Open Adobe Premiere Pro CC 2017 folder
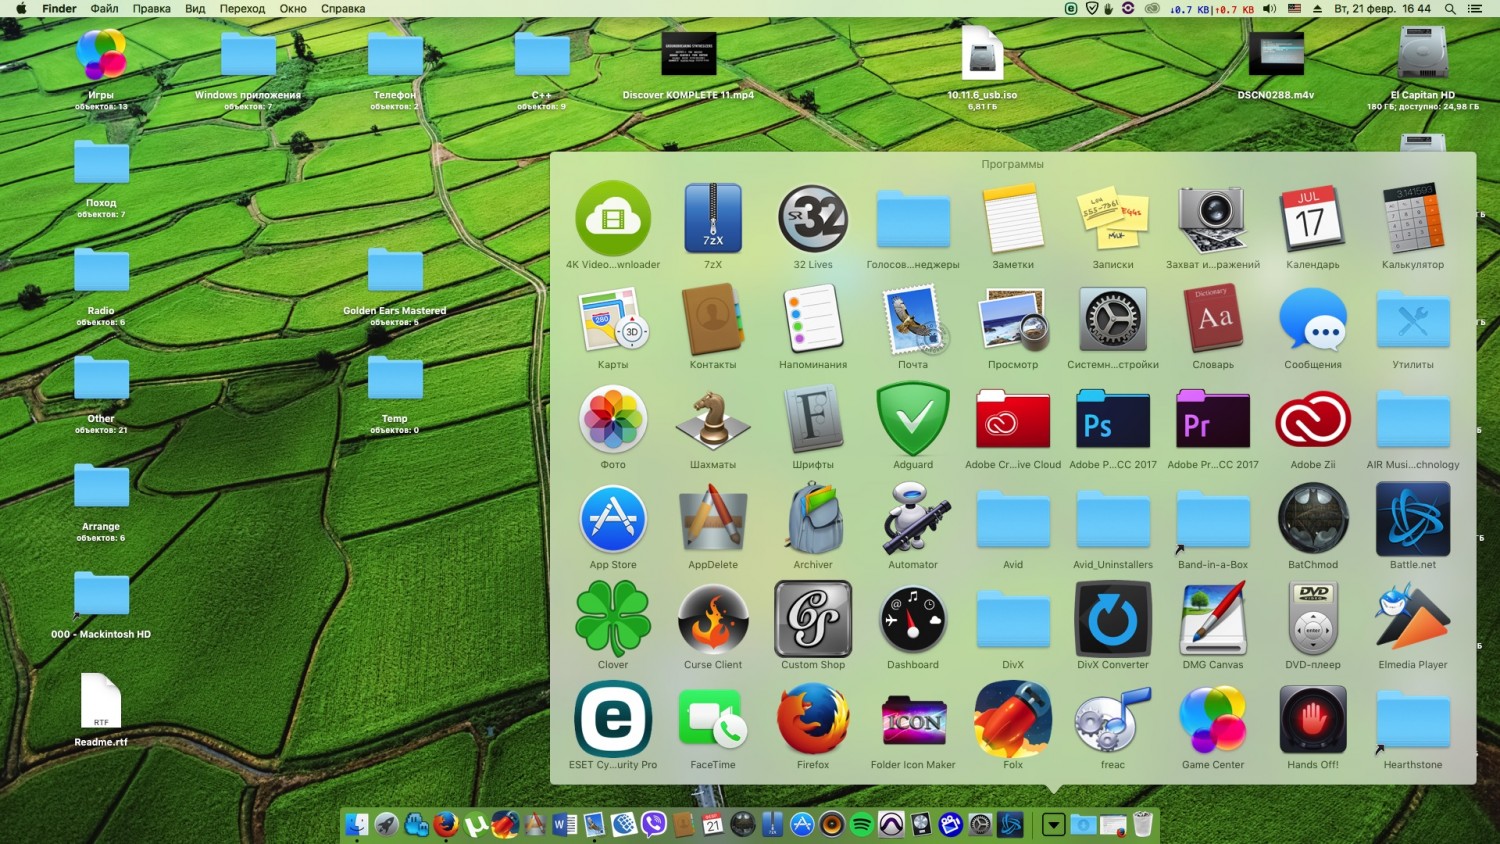1500x844 pixels. 1213,419
